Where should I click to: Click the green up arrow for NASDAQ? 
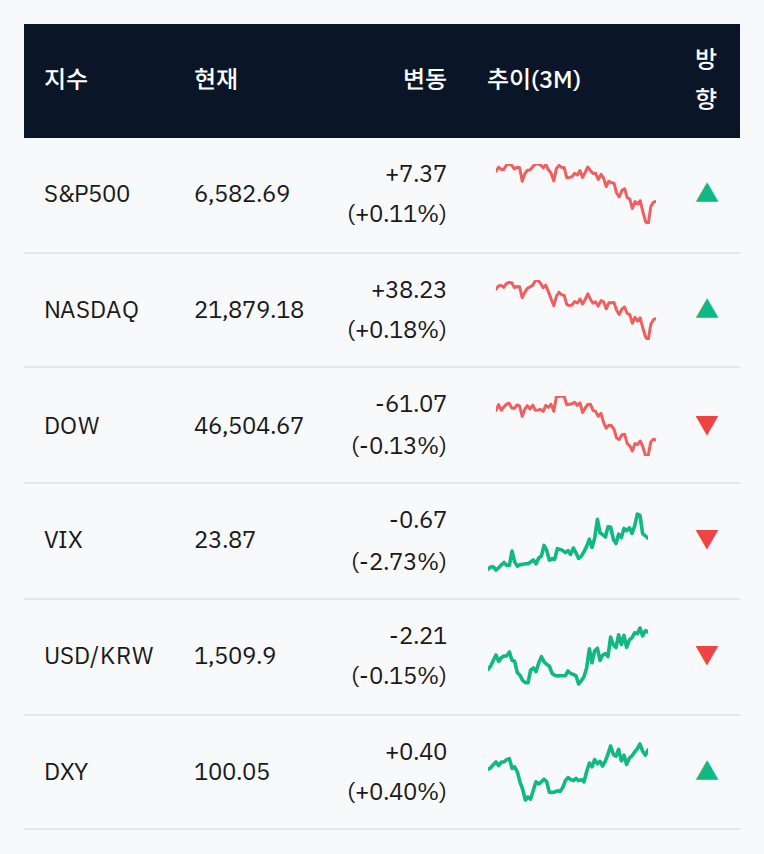point(707,309)
